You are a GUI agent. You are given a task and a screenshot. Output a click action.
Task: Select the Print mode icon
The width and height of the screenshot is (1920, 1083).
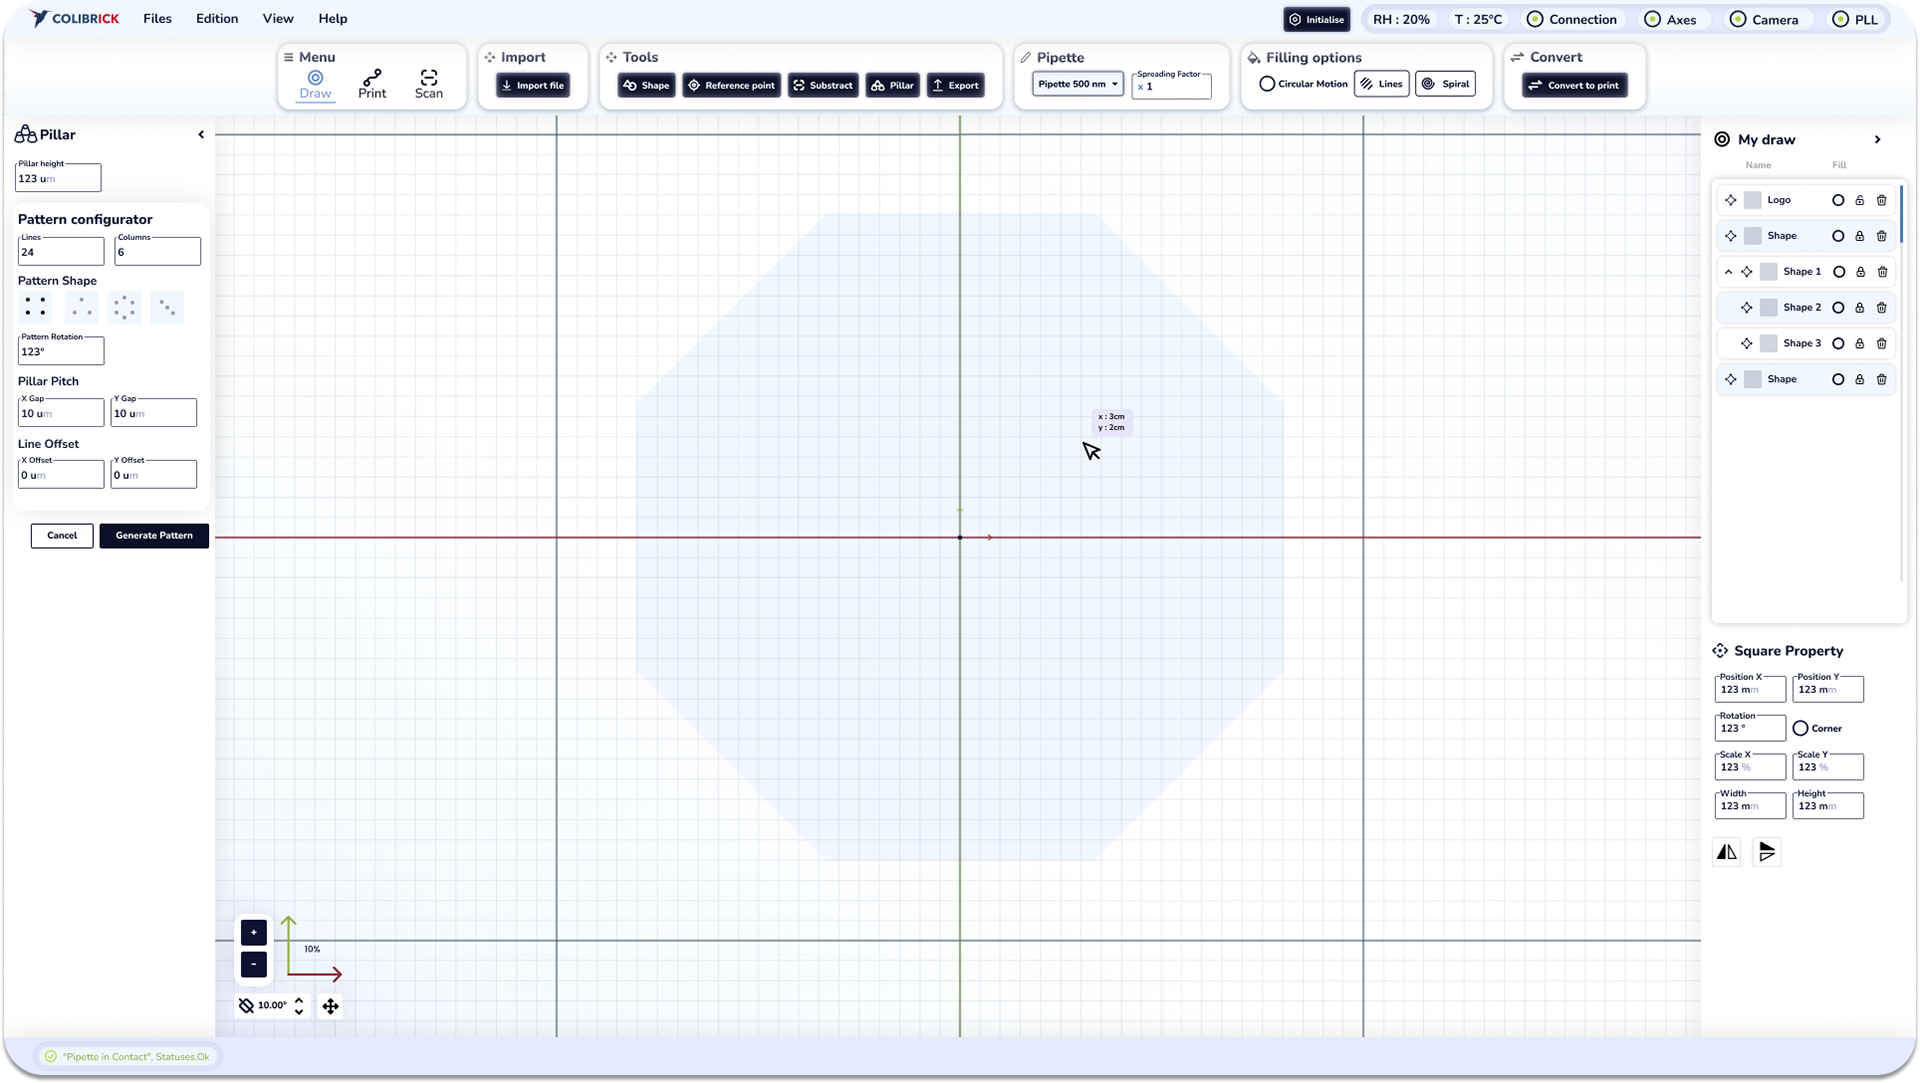click(x=372, y=78)
